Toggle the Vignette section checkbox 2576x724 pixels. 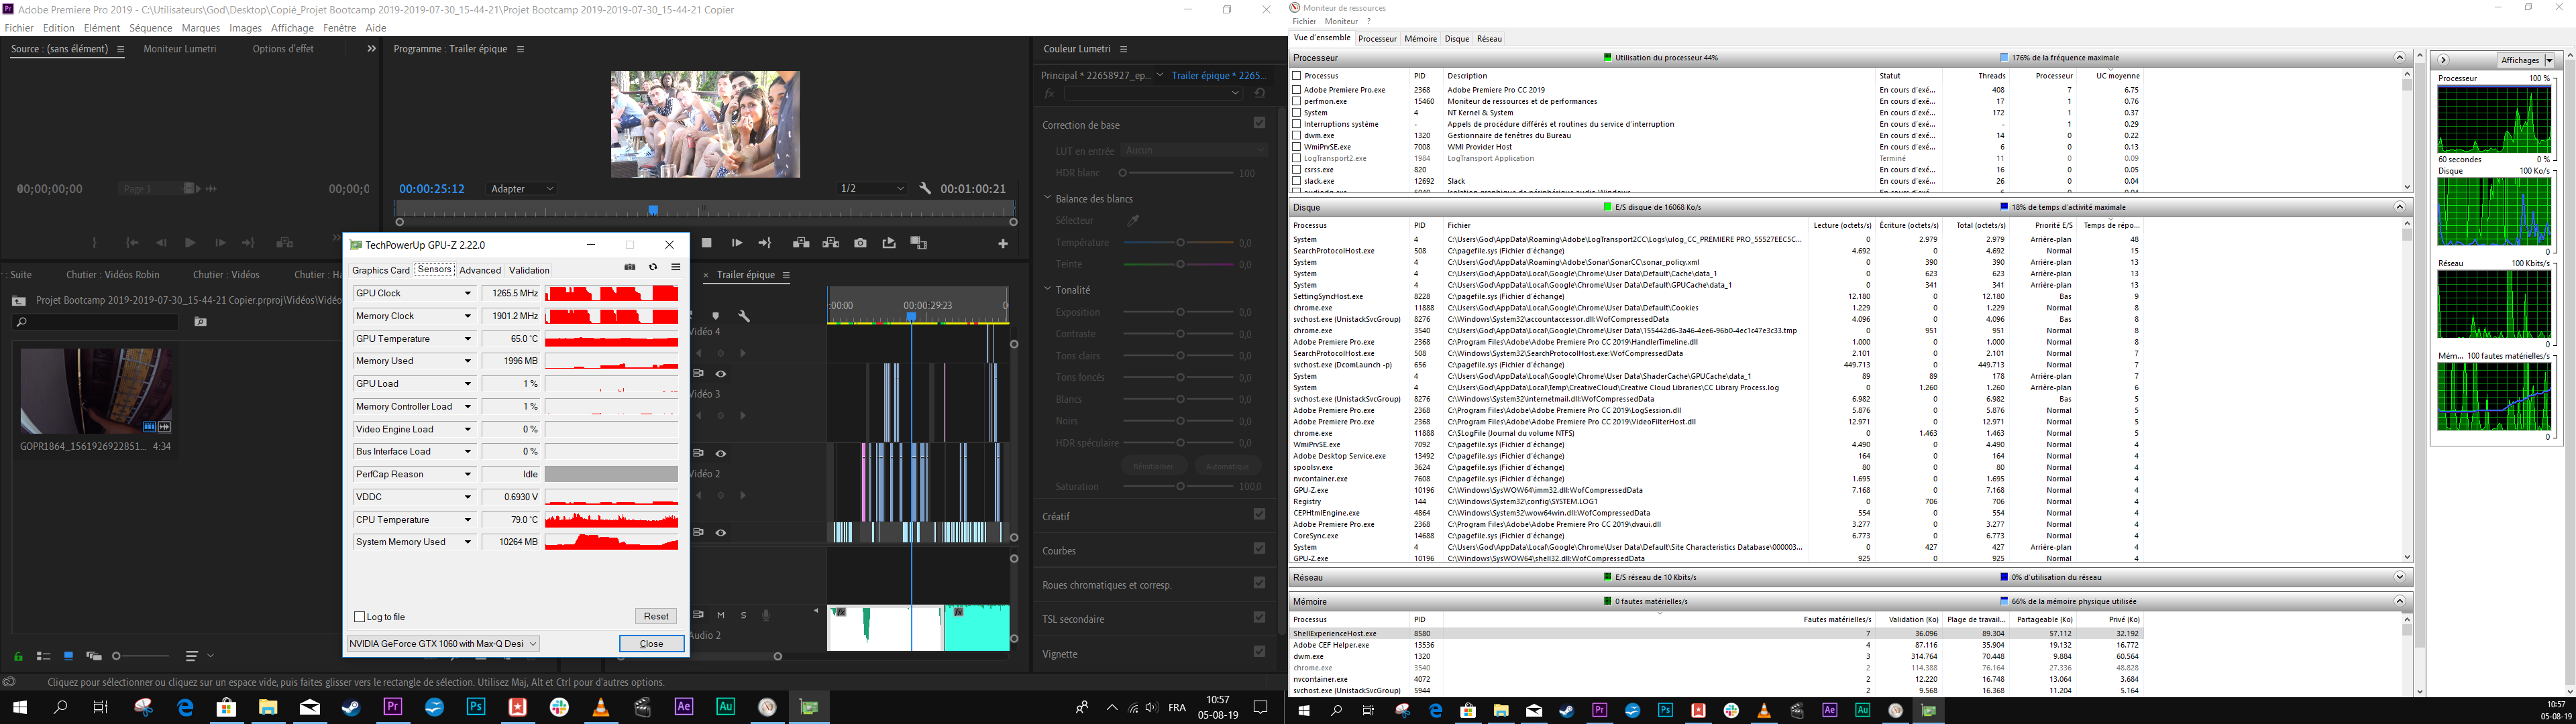pyautogui.click(x=1259, y=651)
